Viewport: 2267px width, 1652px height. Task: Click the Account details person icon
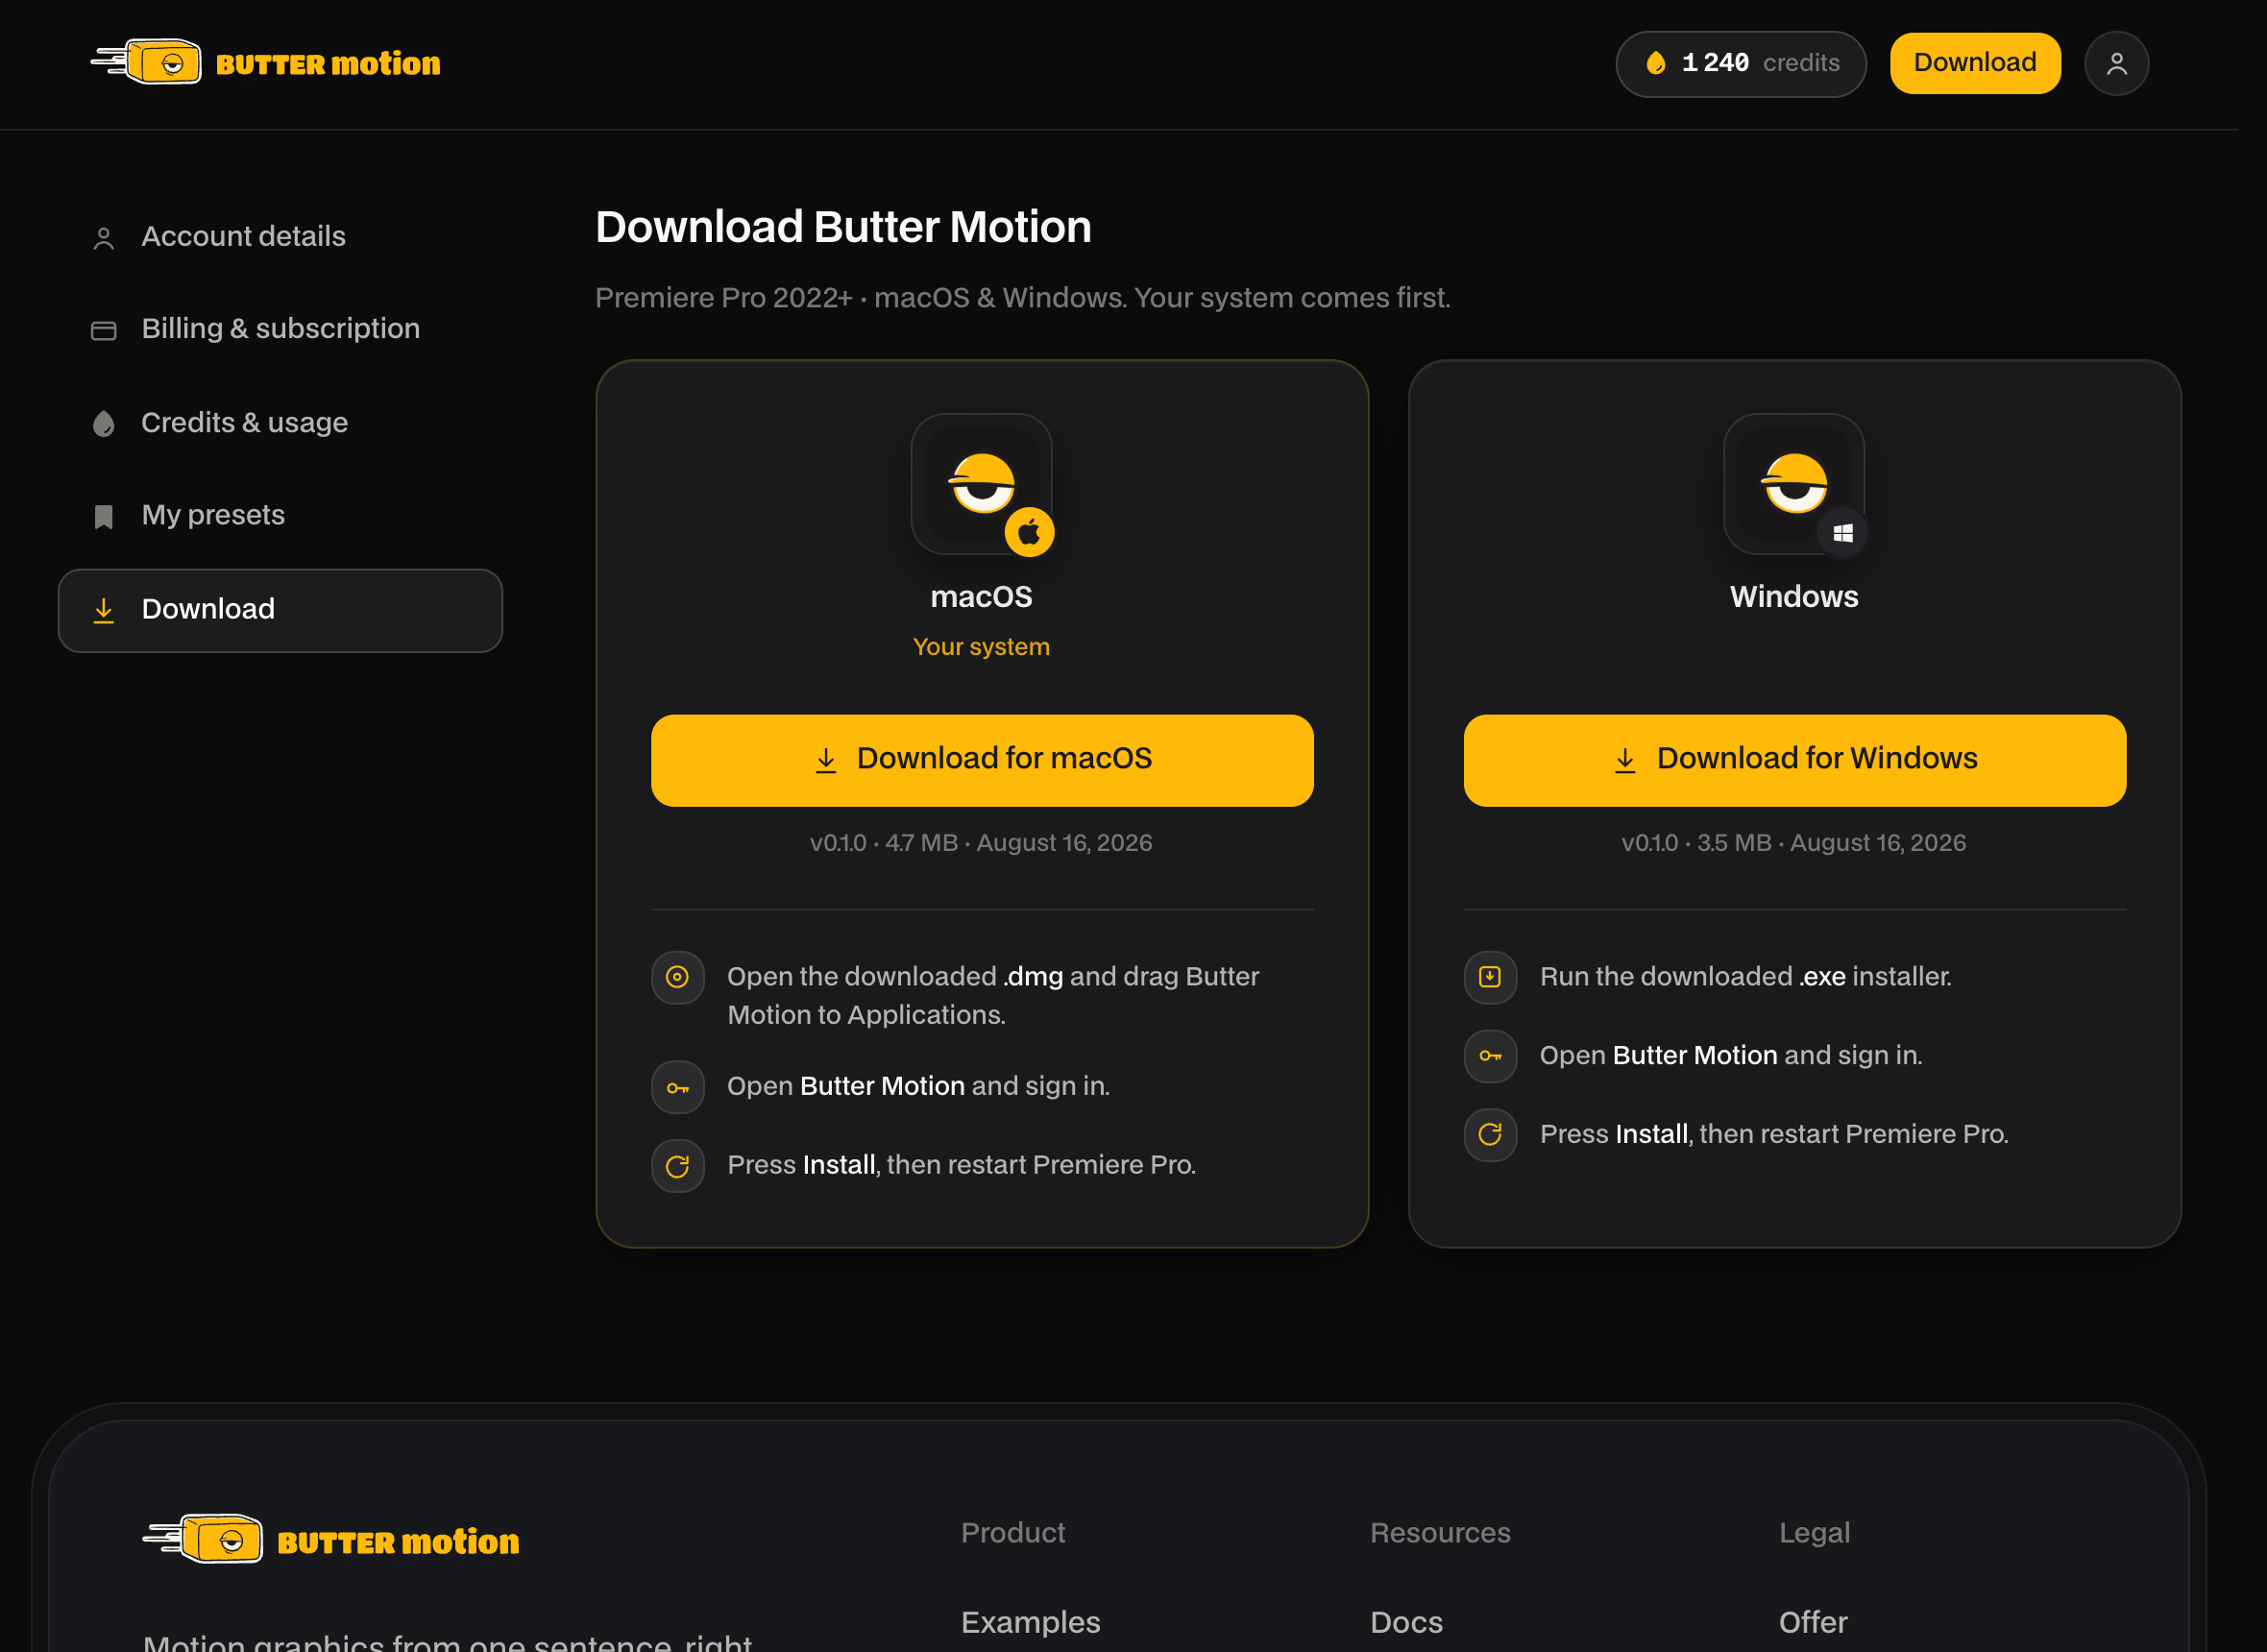104,238
